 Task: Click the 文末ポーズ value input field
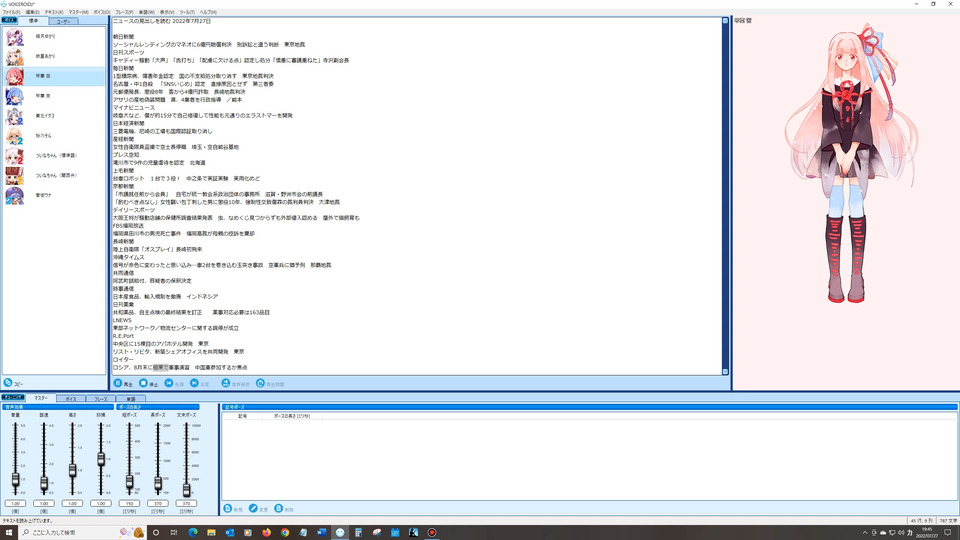click(186, 503)
